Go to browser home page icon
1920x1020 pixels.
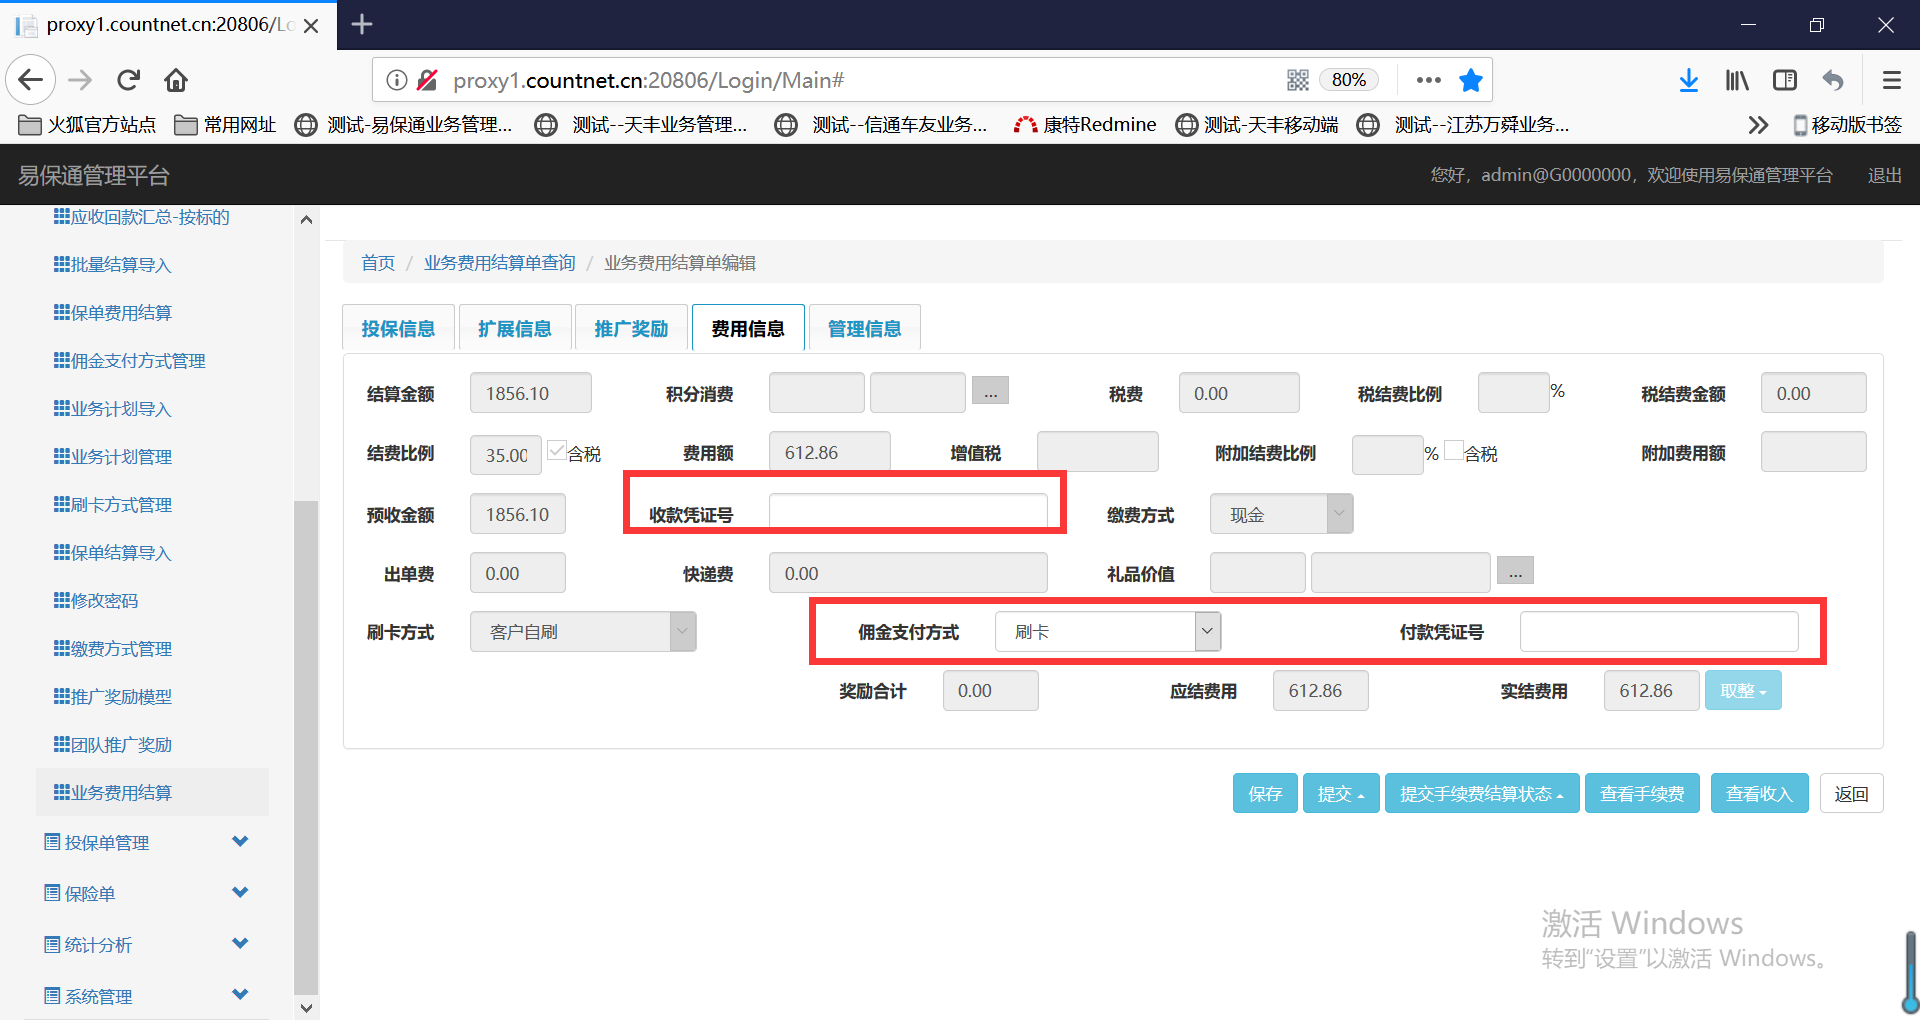click(x=176, y=80)
